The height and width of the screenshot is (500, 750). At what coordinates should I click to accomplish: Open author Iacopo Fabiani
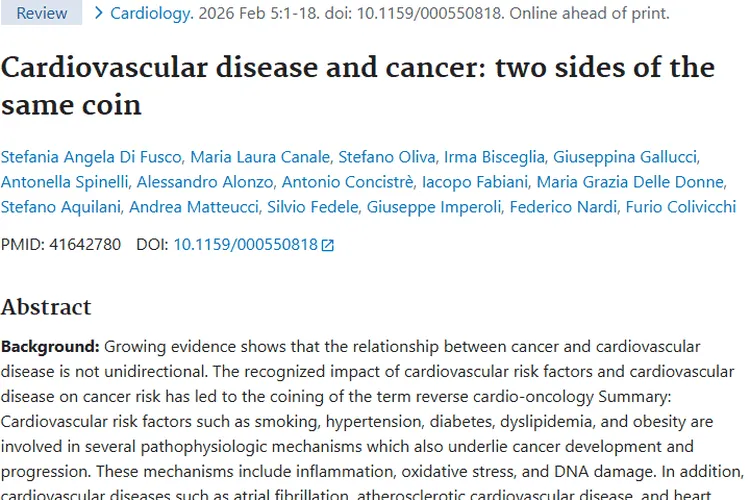coord(475,182)
